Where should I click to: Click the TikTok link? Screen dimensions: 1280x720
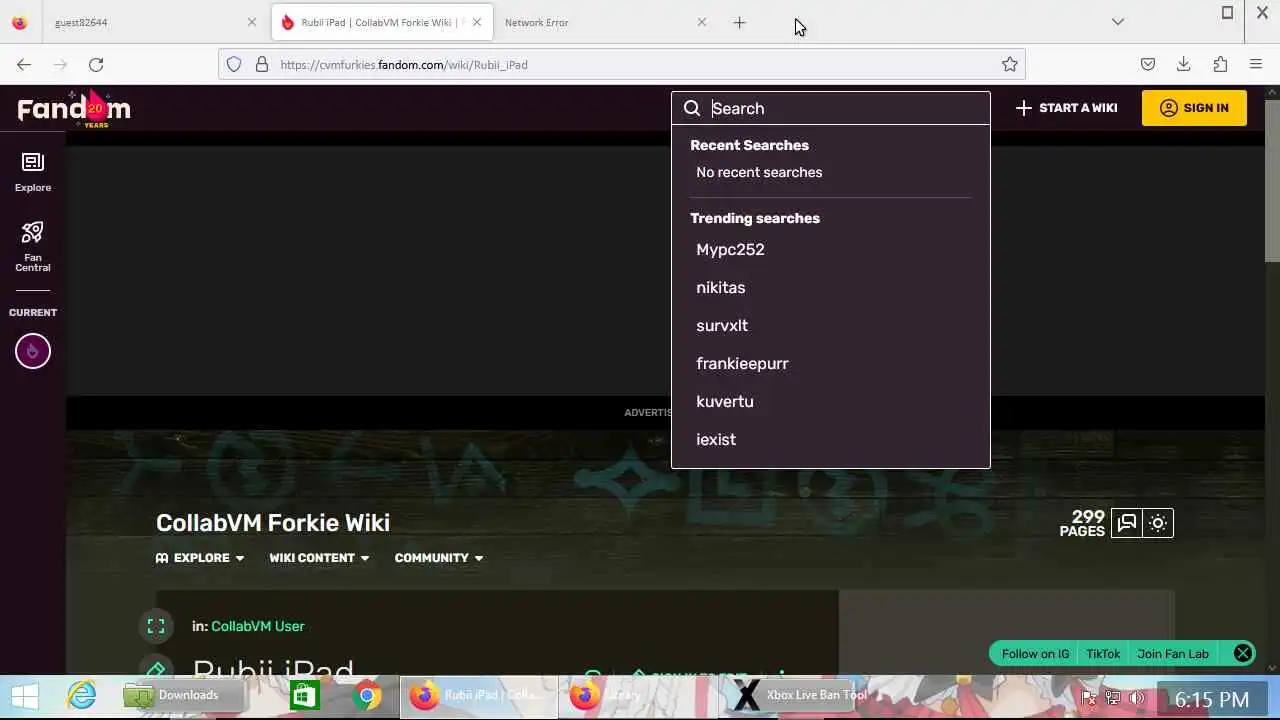(x=1103, y=653)
